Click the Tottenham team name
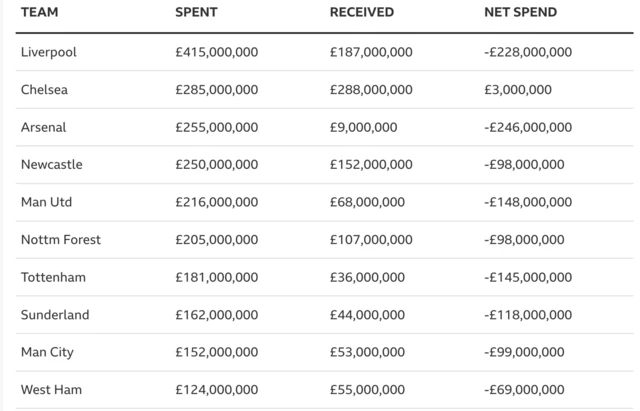The width and height of the screenshot is (640, 411). point(51,277)
